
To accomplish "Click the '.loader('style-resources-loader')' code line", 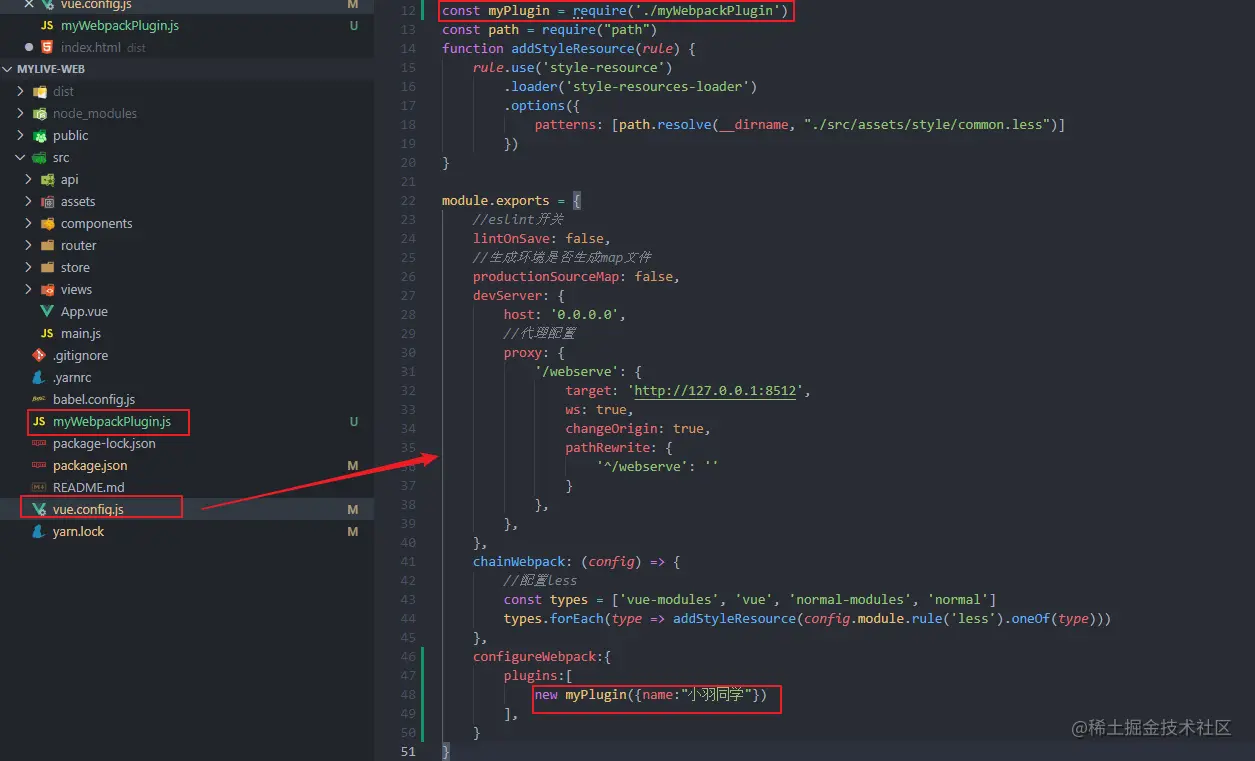I will coord(631,86).
